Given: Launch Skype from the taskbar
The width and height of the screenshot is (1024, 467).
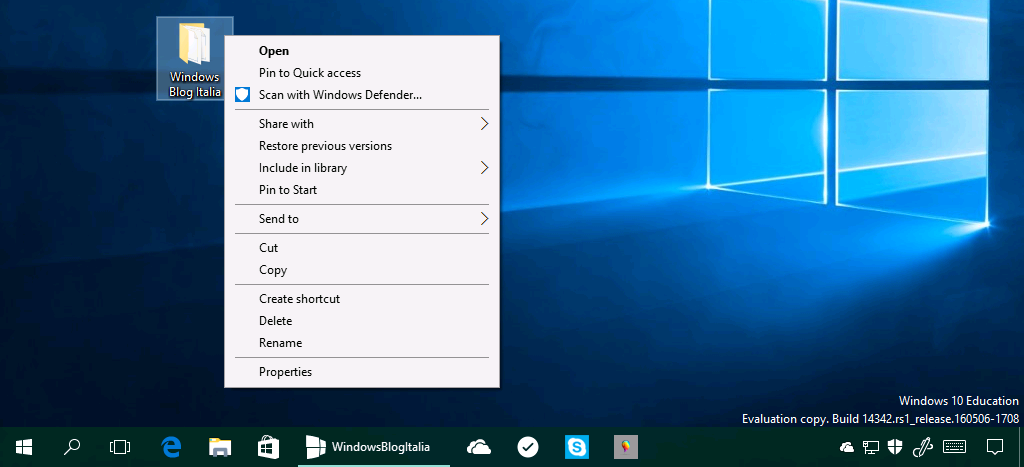Looking at the screenshot, I should pyautogui.click(x=577, y=447).
